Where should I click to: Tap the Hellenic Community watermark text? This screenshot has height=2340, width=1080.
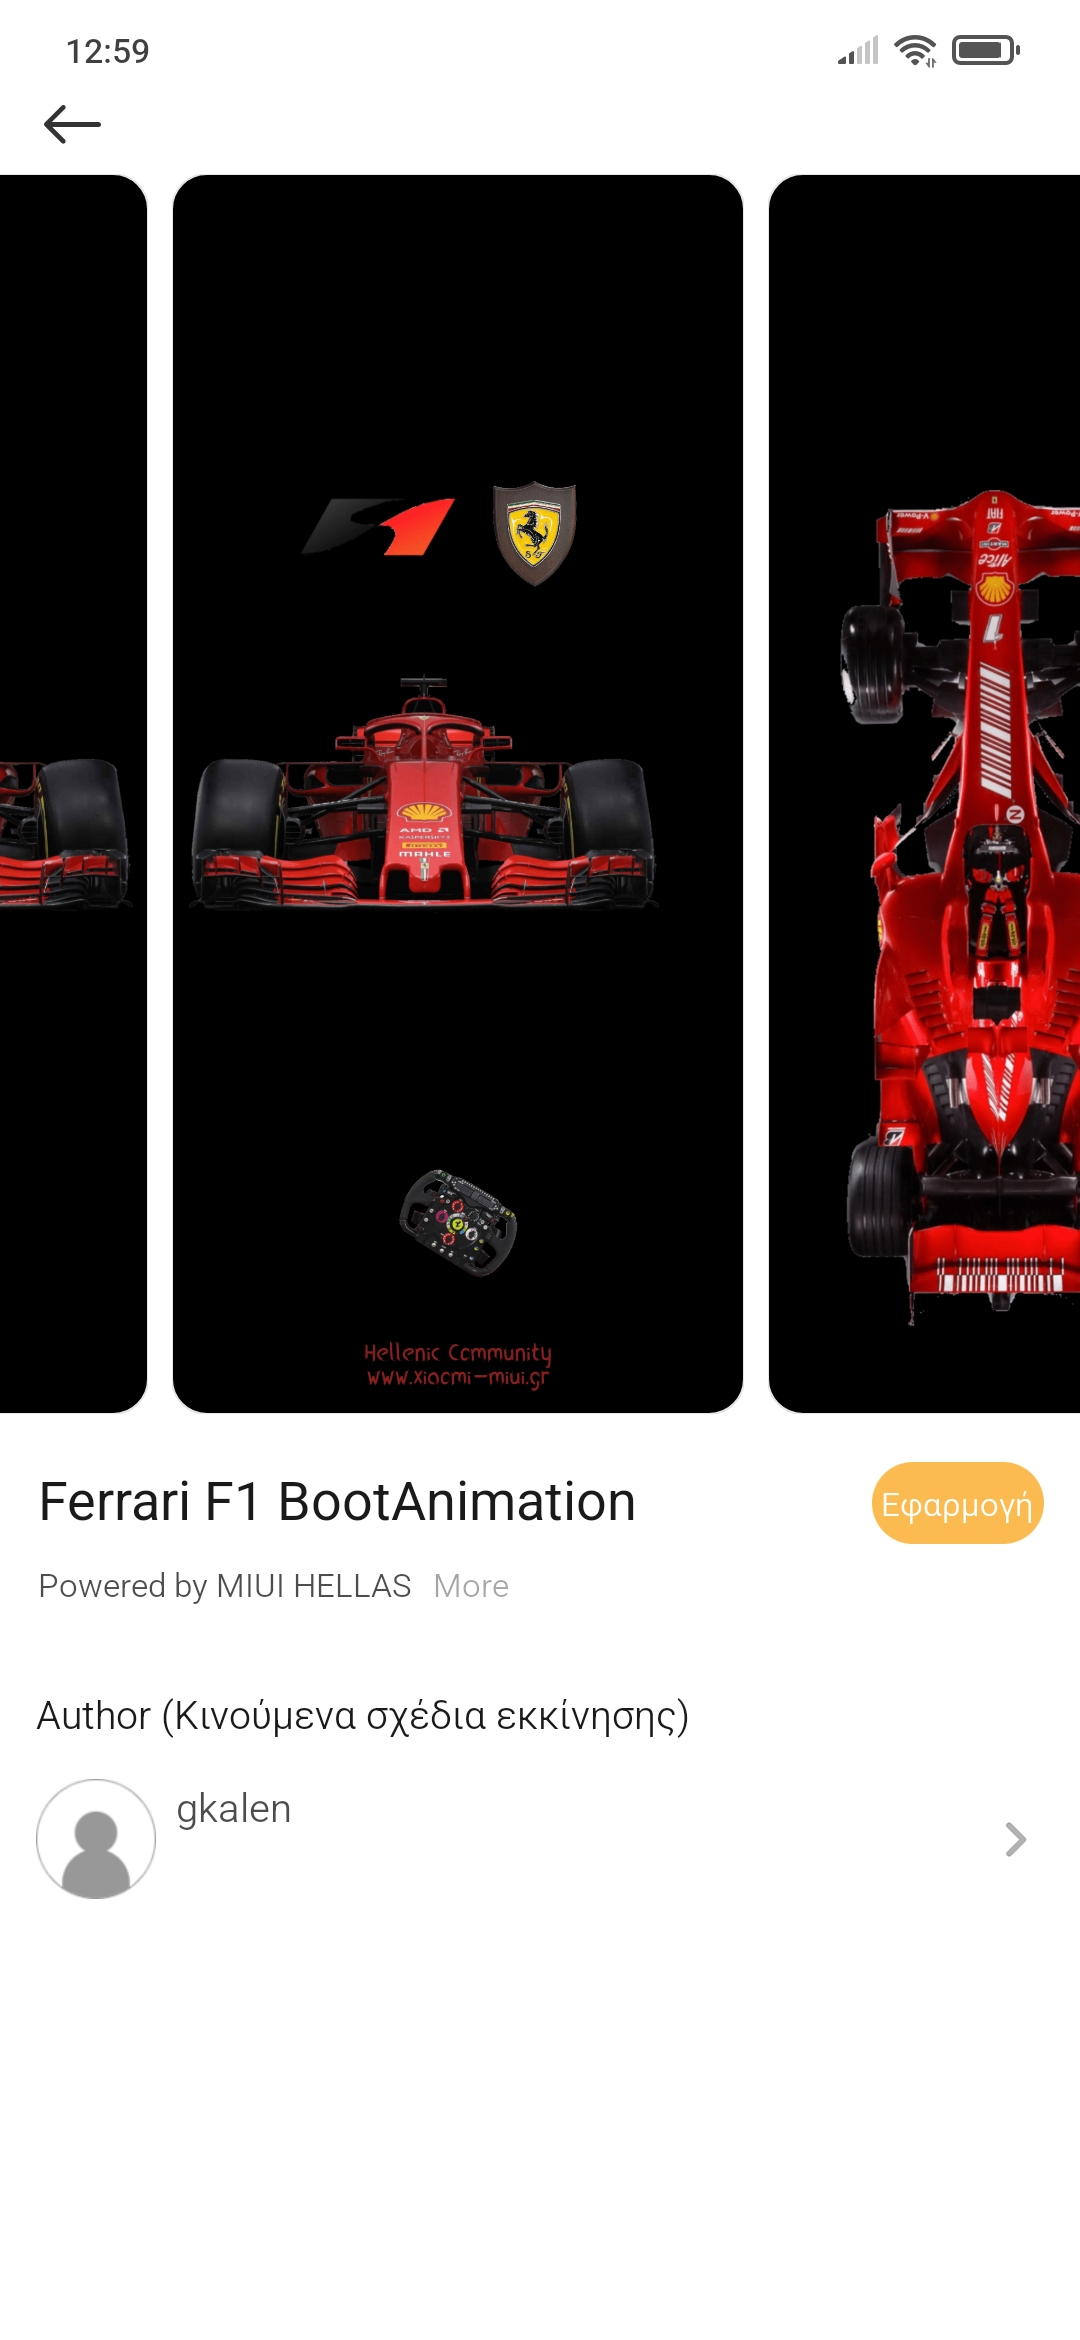pyautogui.click(x=458, y=1365)
